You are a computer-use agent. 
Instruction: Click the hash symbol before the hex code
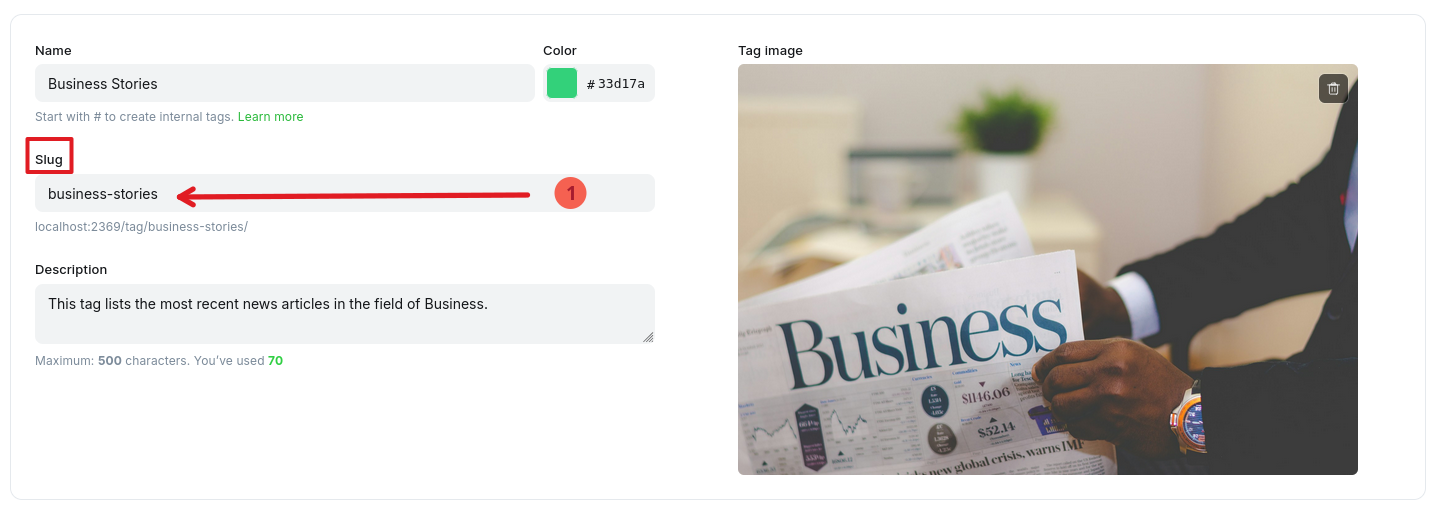(591, 85)
